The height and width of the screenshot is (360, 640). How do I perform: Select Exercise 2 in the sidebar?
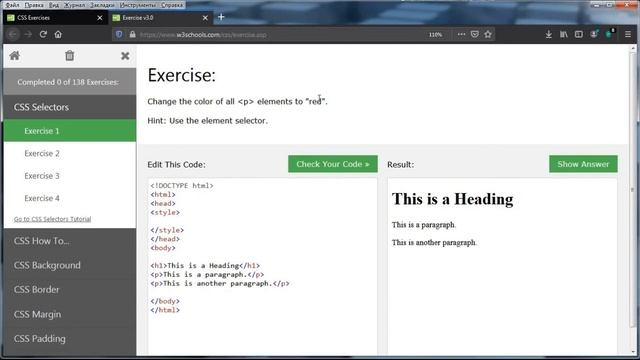pos(70,153)
